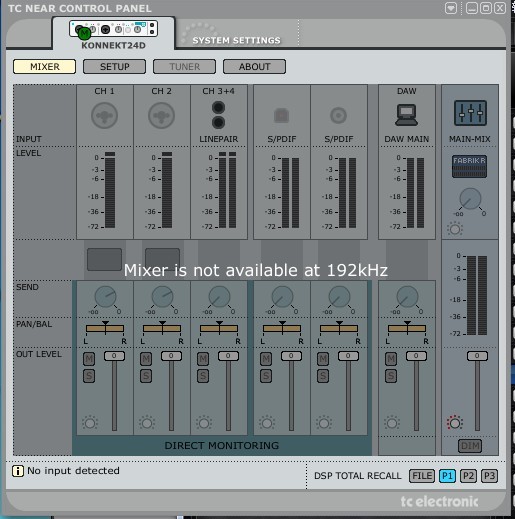Viewport: 515px width, 519px height.
Task: Mute channel CH 1
Action: pyautogui.click(x=89, y=359)
